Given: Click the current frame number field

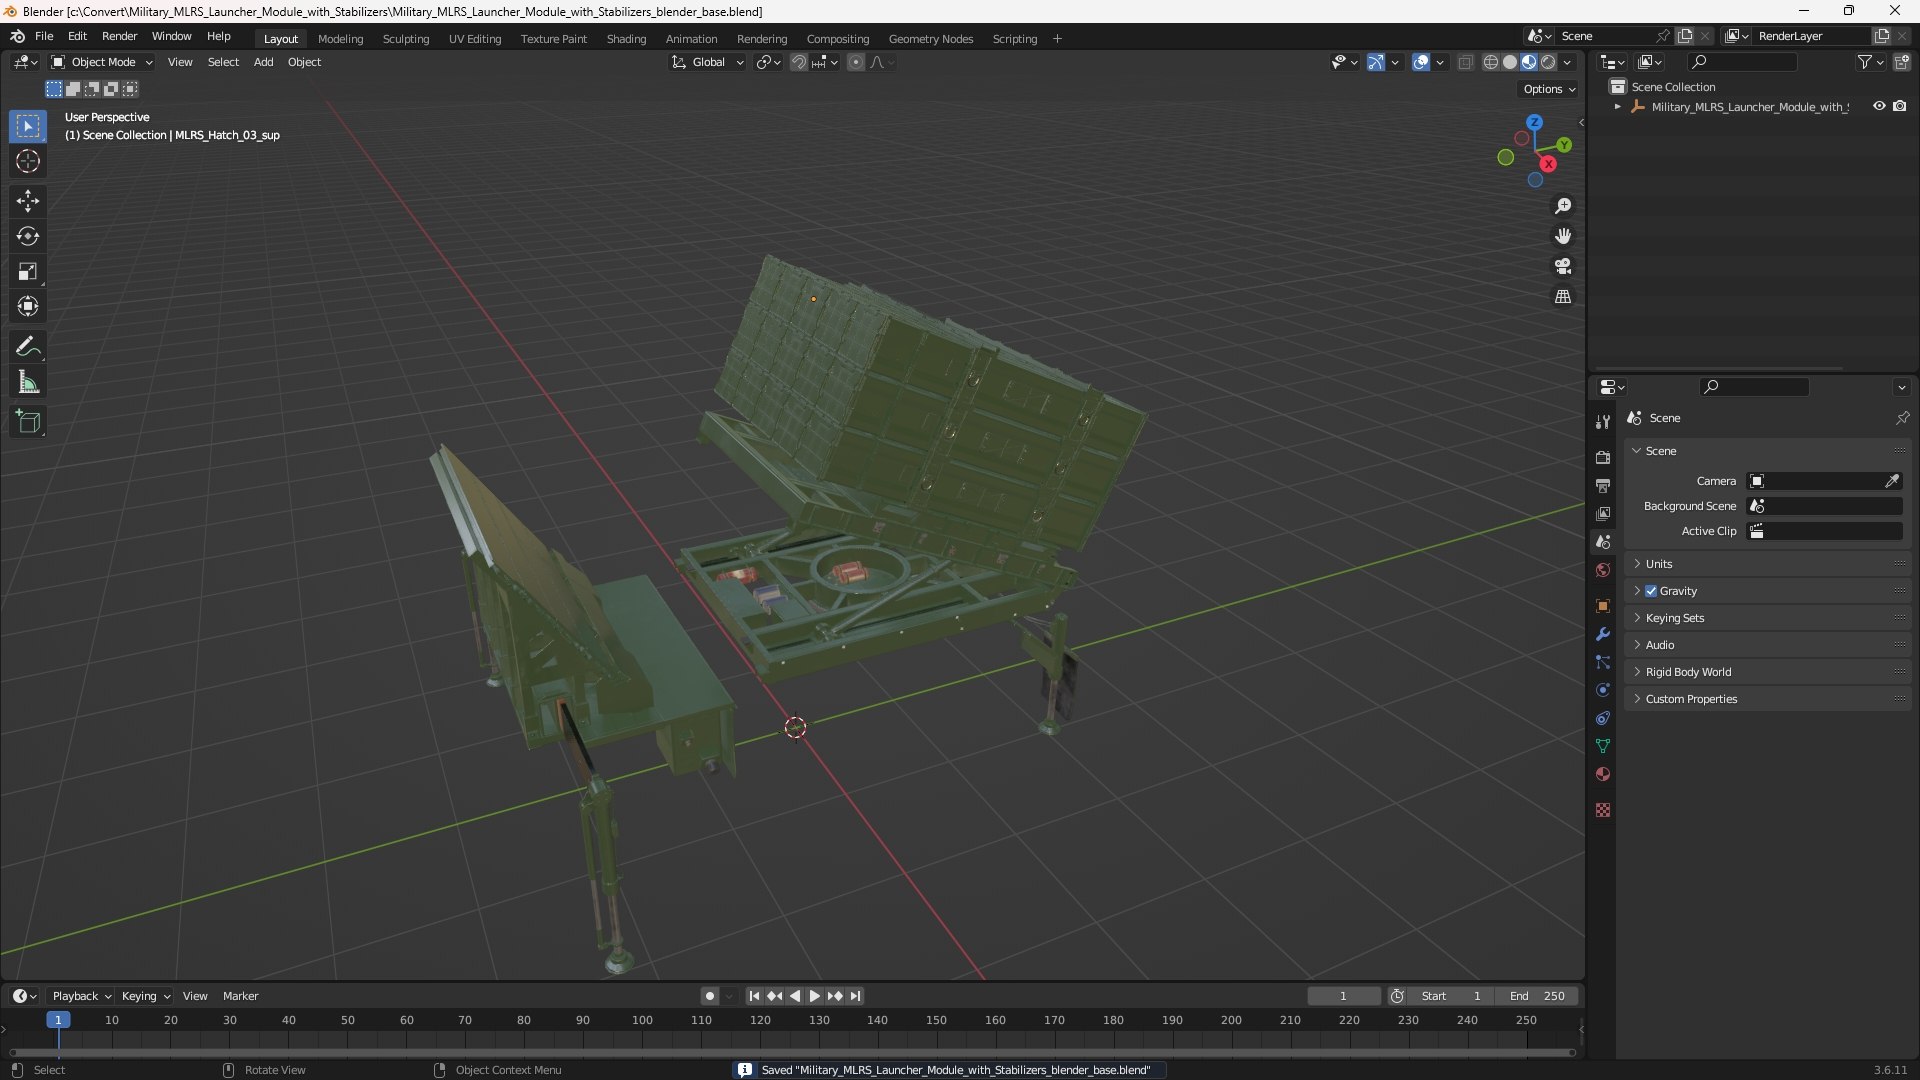Looking at the screenshot, I should [1343, 996].
